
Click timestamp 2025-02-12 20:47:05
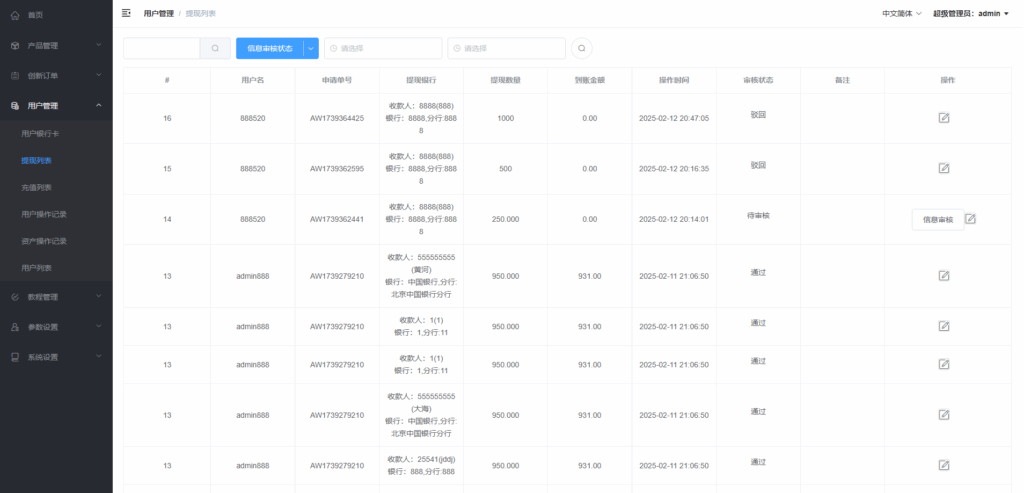click(x=674, y=118)
